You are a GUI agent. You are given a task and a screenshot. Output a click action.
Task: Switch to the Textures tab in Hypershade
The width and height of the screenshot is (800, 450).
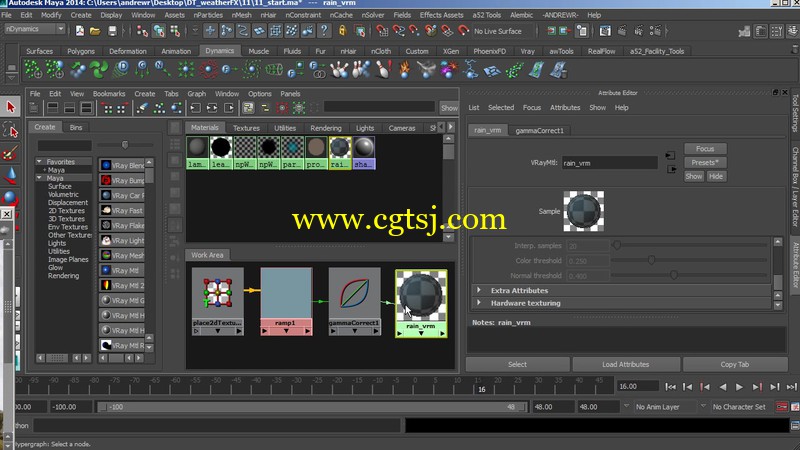246,128
